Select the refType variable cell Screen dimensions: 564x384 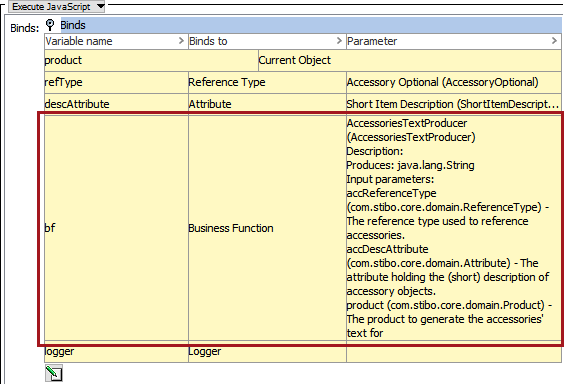pos(116,82)
